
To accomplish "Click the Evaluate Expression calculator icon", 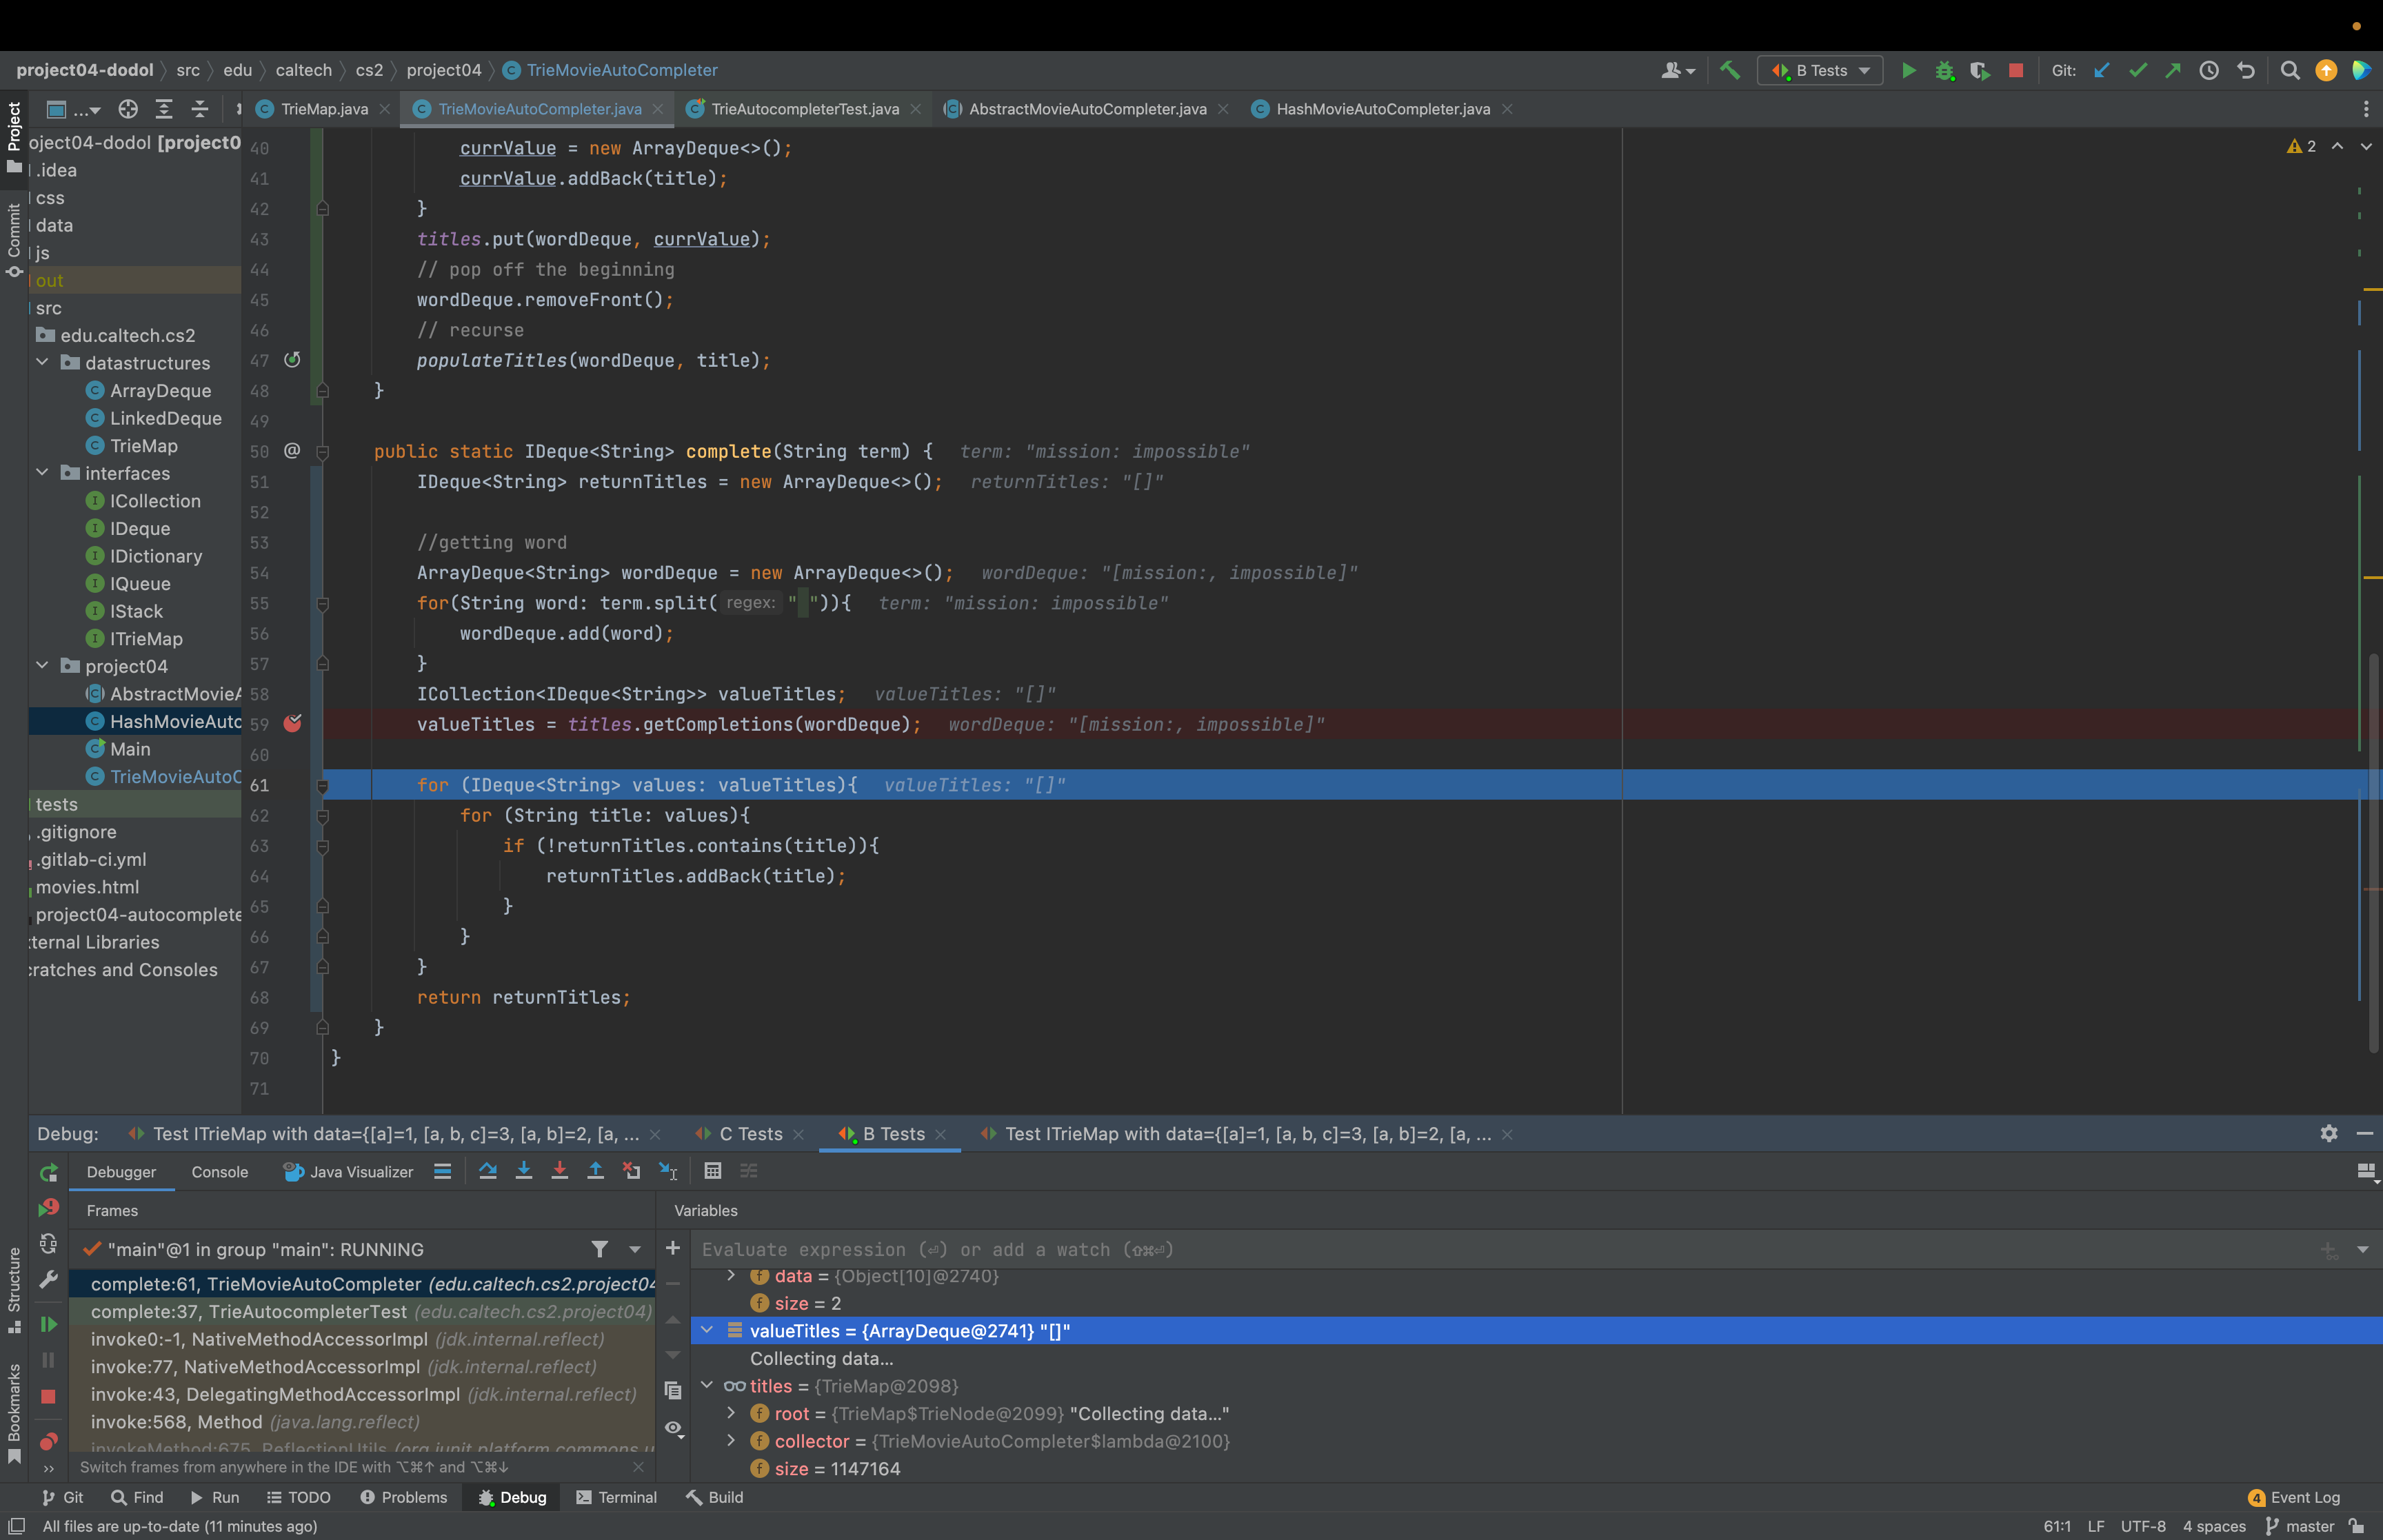I will coord(713,1171).
